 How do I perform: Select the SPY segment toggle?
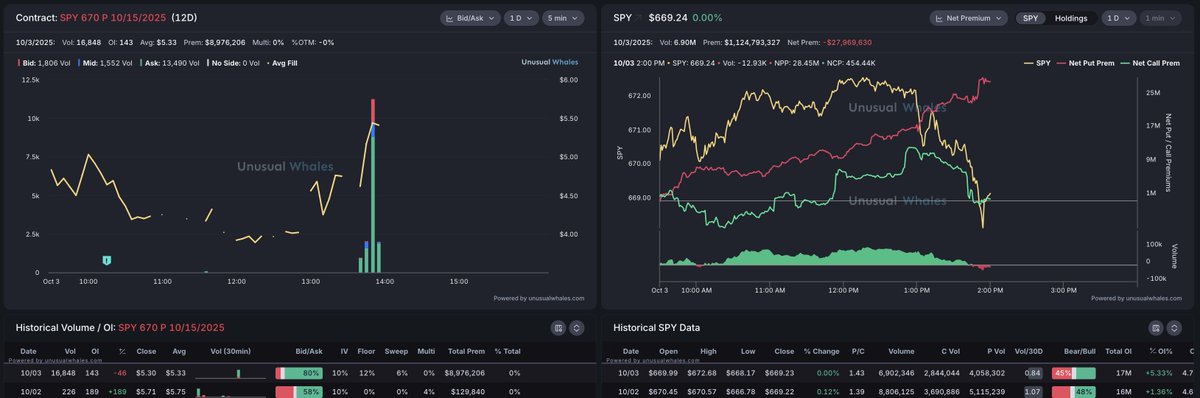(x=1030, y=18)
